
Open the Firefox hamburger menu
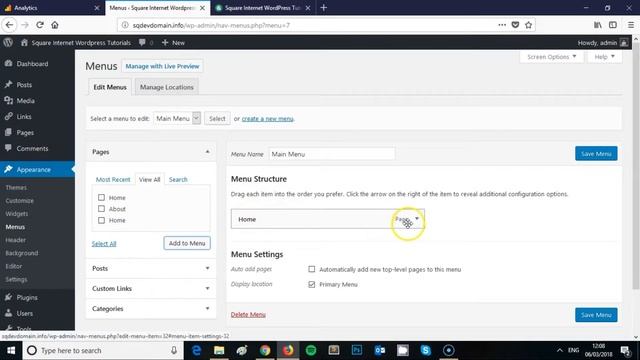631,25
